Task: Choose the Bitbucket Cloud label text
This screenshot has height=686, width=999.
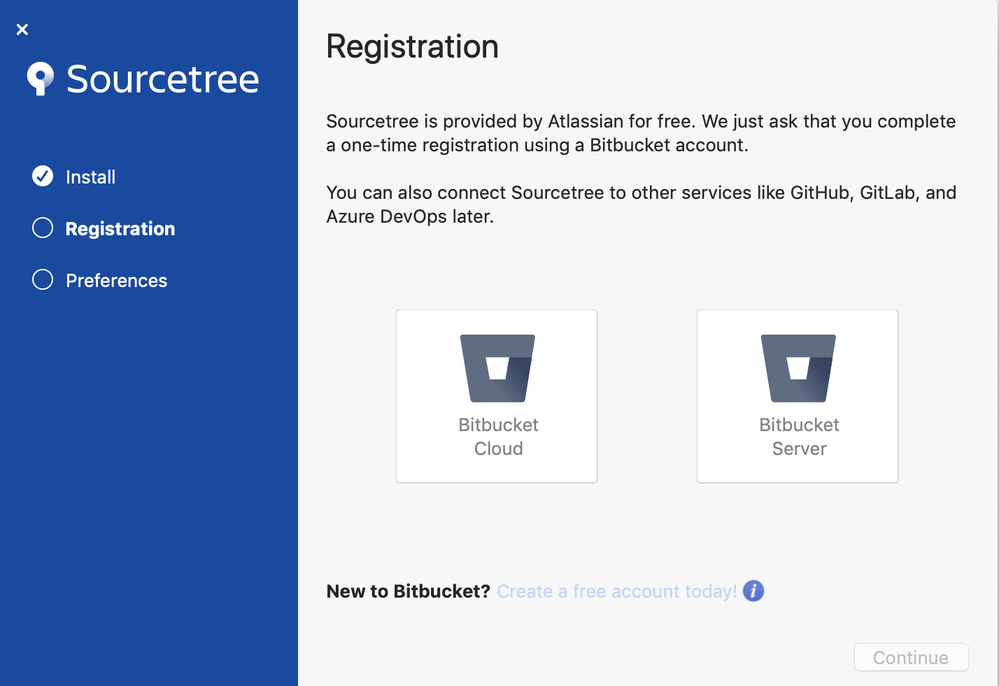Action: tap(498, 436)
